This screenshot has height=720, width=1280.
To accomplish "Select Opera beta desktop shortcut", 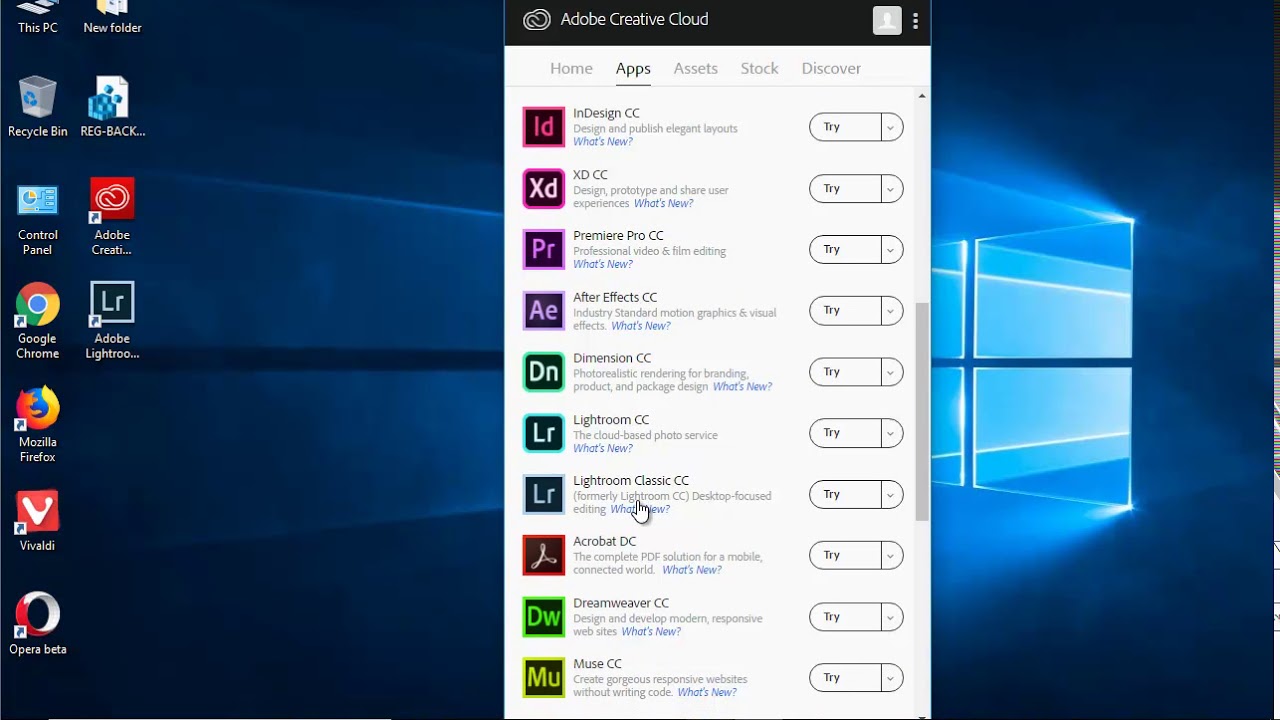I will pyautogui.click(x=38, y=625).
